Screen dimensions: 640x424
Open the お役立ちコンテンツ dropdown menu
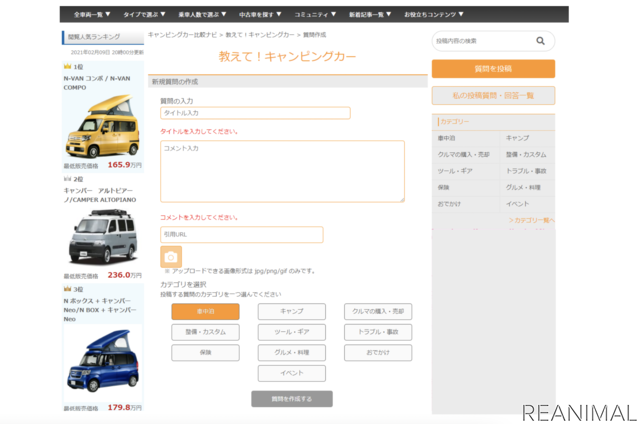tap(433, 14)
